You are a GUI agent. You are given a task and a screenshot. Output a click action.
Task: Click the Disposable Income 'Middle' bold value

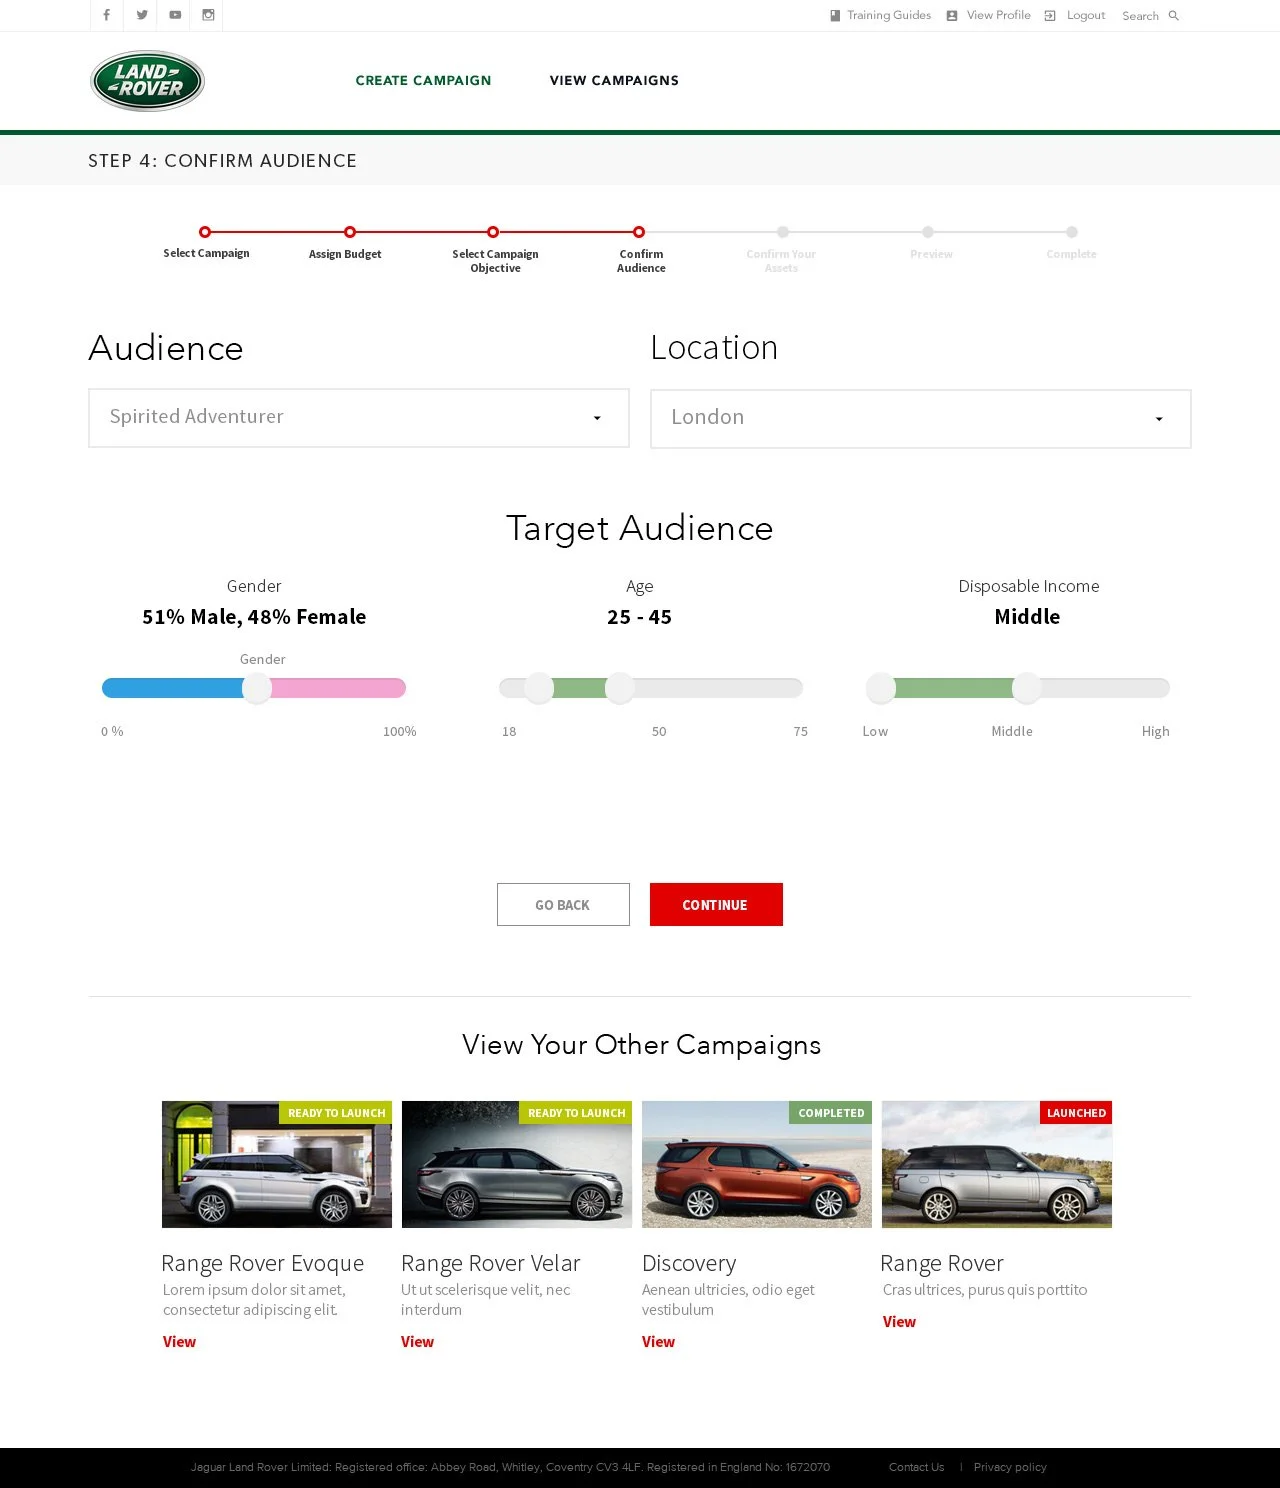[x=1027, y=617]
